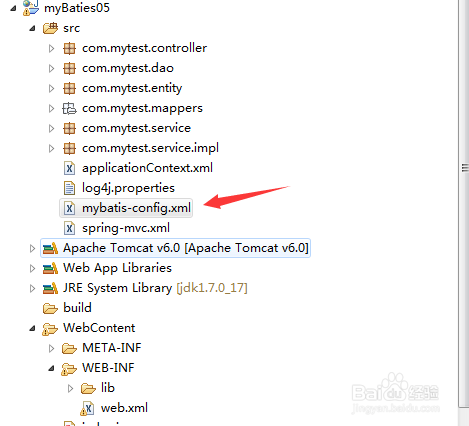Click the src source folder icon
The height and width of the screenshot is (426, 469).
pos(50,28)
